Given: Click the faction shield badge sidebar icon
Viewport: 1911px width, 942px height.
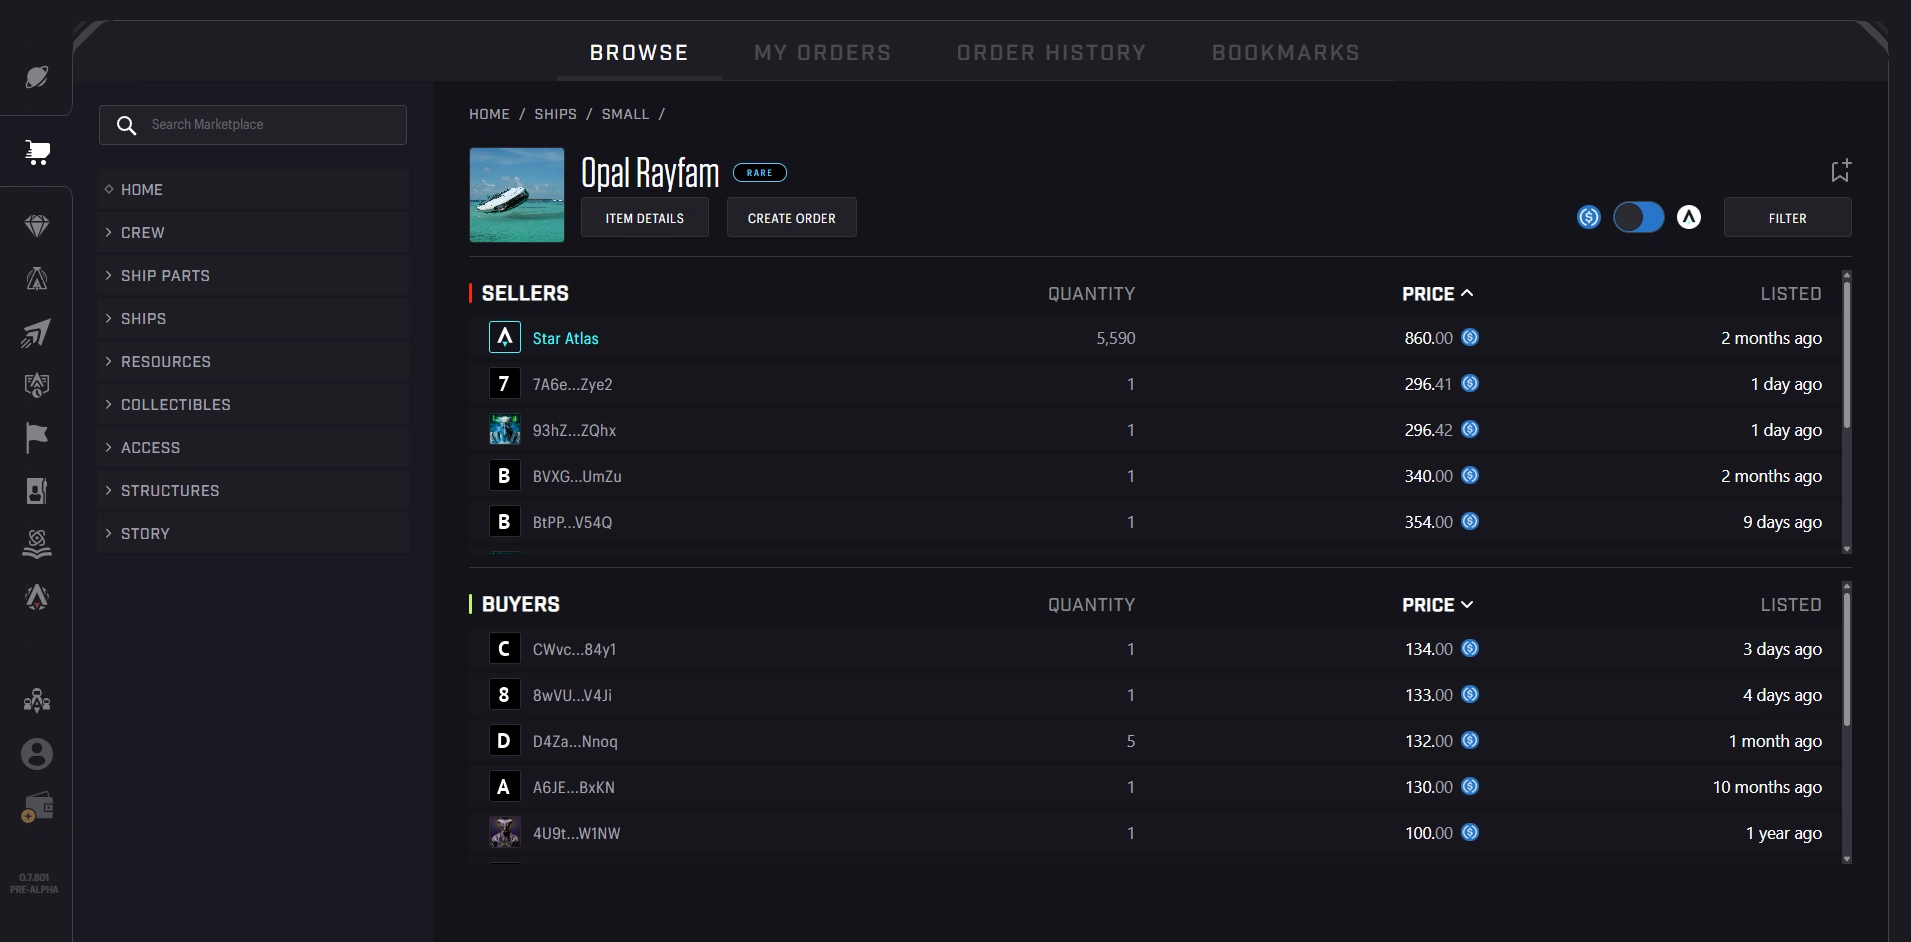Looking at the screenshot, I should [x=37, y=385].
